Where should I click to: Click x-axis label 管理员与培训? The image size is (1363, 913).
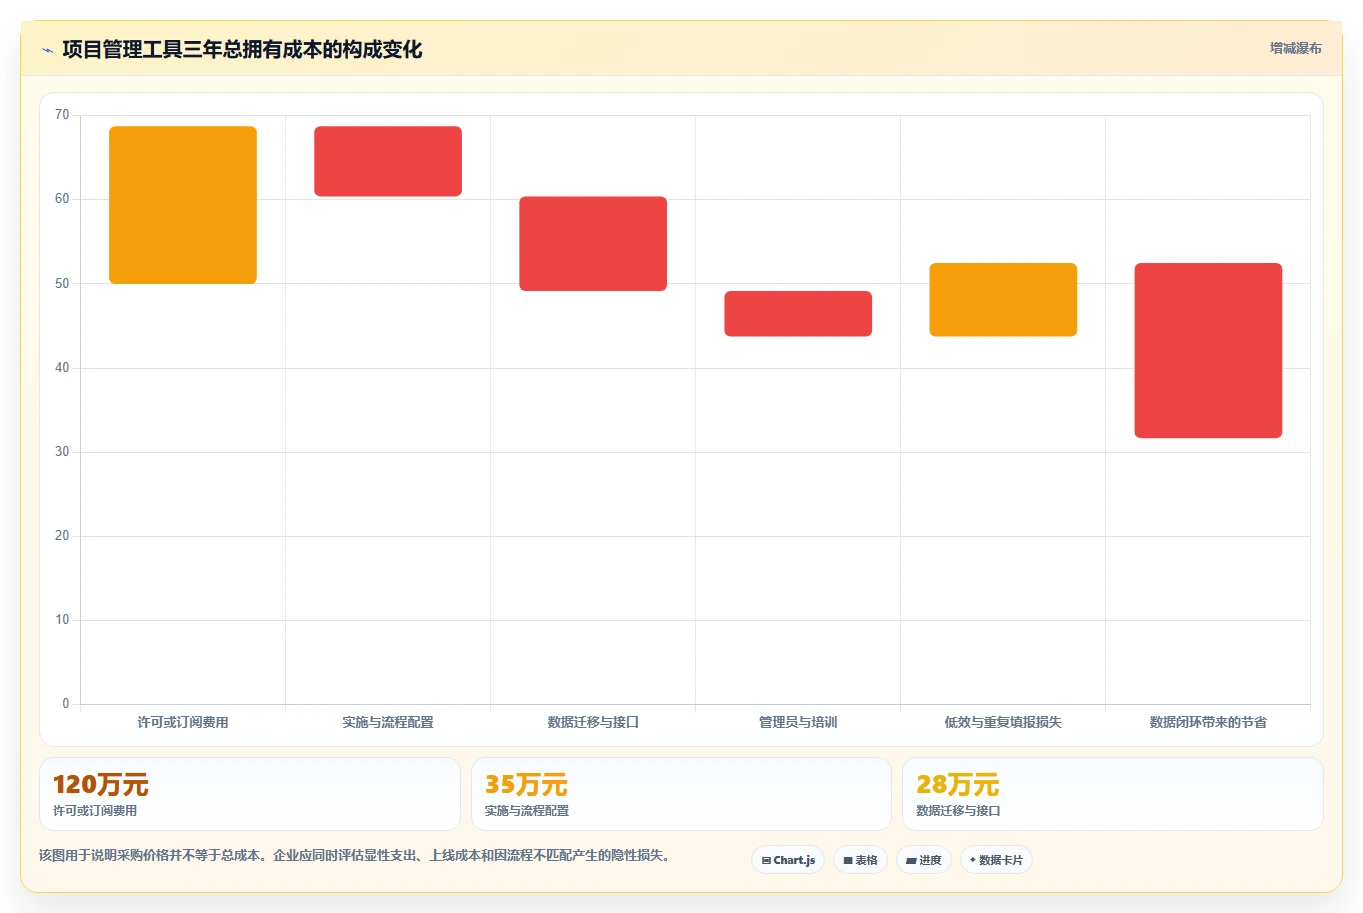[798, 722]
